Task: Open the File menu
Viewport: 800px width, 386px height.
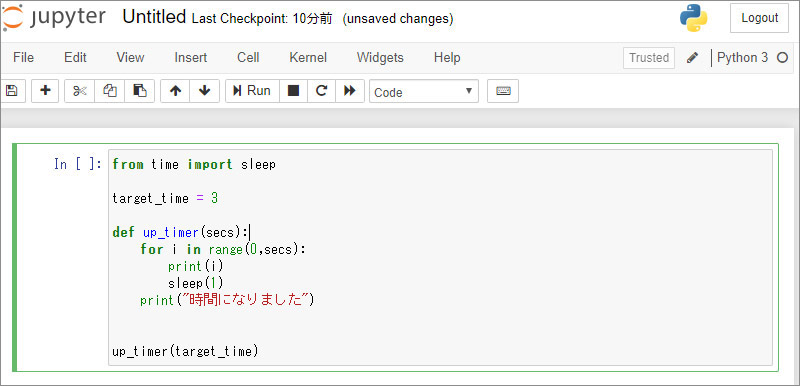Action: coord(23,58)
